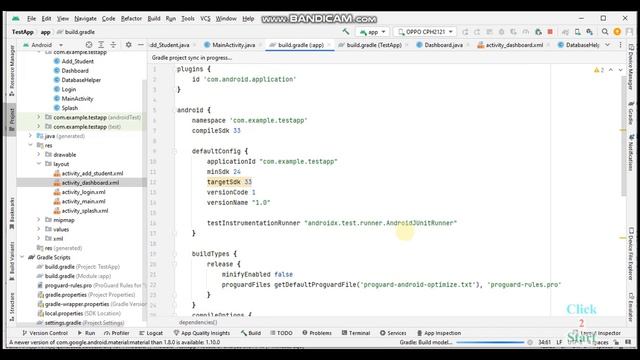Expand the values folder
Viewport: 640px width, 360px height.
[39, 229]
